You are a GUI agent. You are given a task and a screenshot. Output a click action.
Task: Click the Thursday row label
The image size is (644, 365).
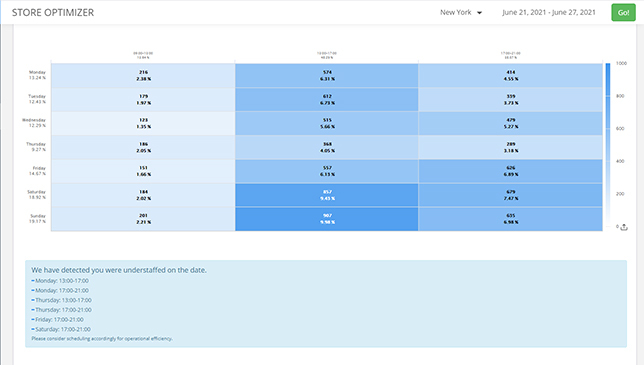click(x=36, y=147)
